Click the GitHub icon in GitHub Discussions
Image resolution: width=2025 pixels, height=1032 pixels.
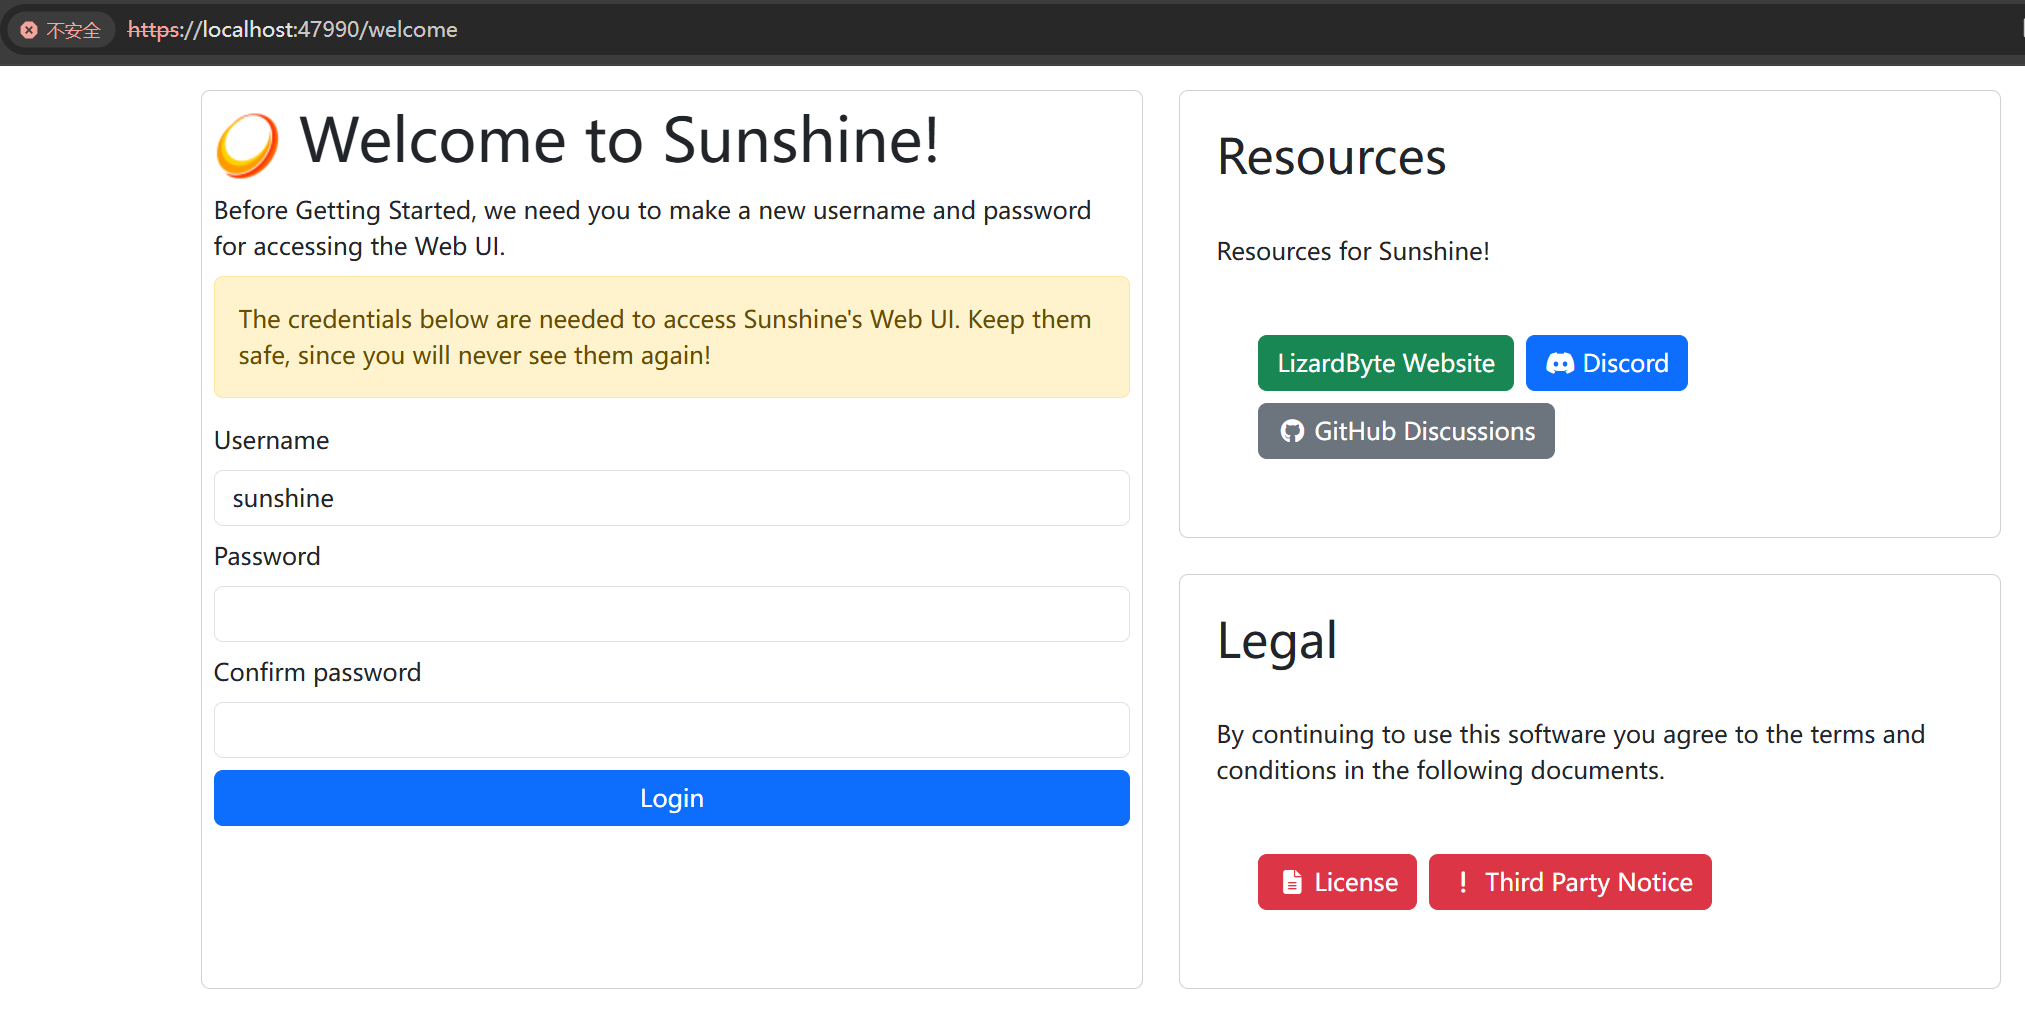[1292, 431]
